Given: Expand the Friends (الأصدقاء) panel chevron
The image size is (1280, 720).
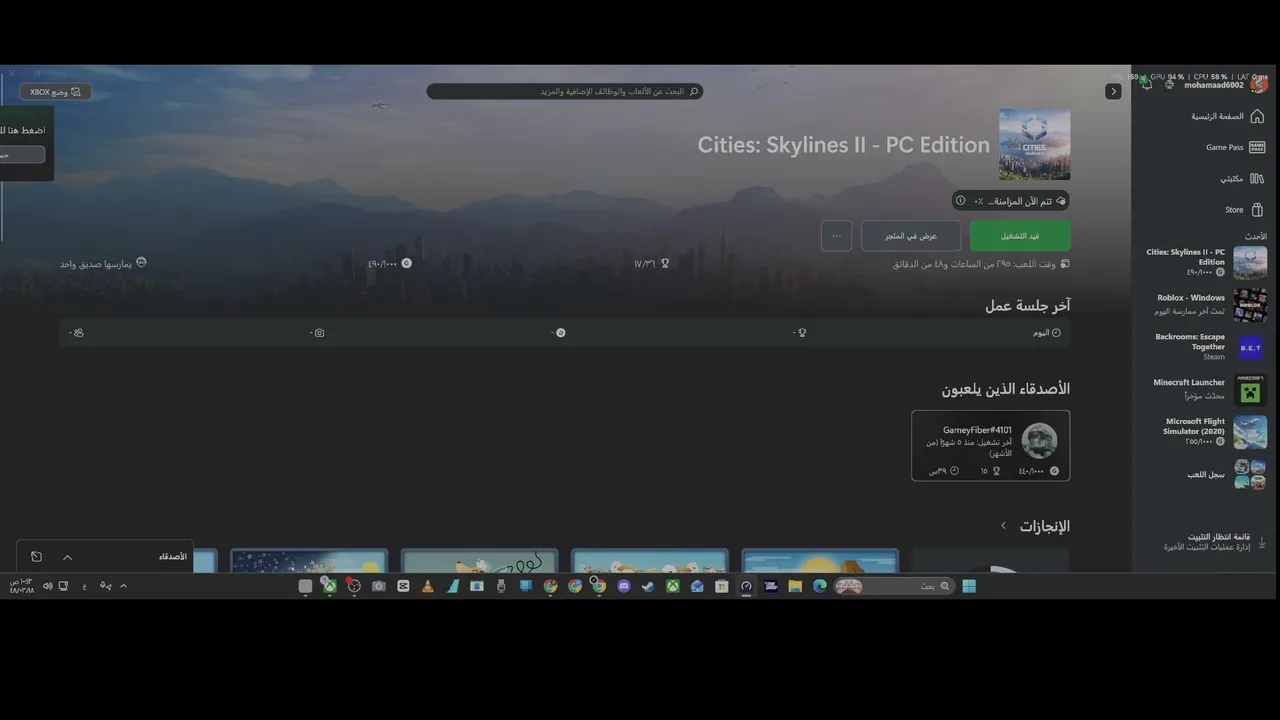Looking at the screenshot, I should pos(67,557).
